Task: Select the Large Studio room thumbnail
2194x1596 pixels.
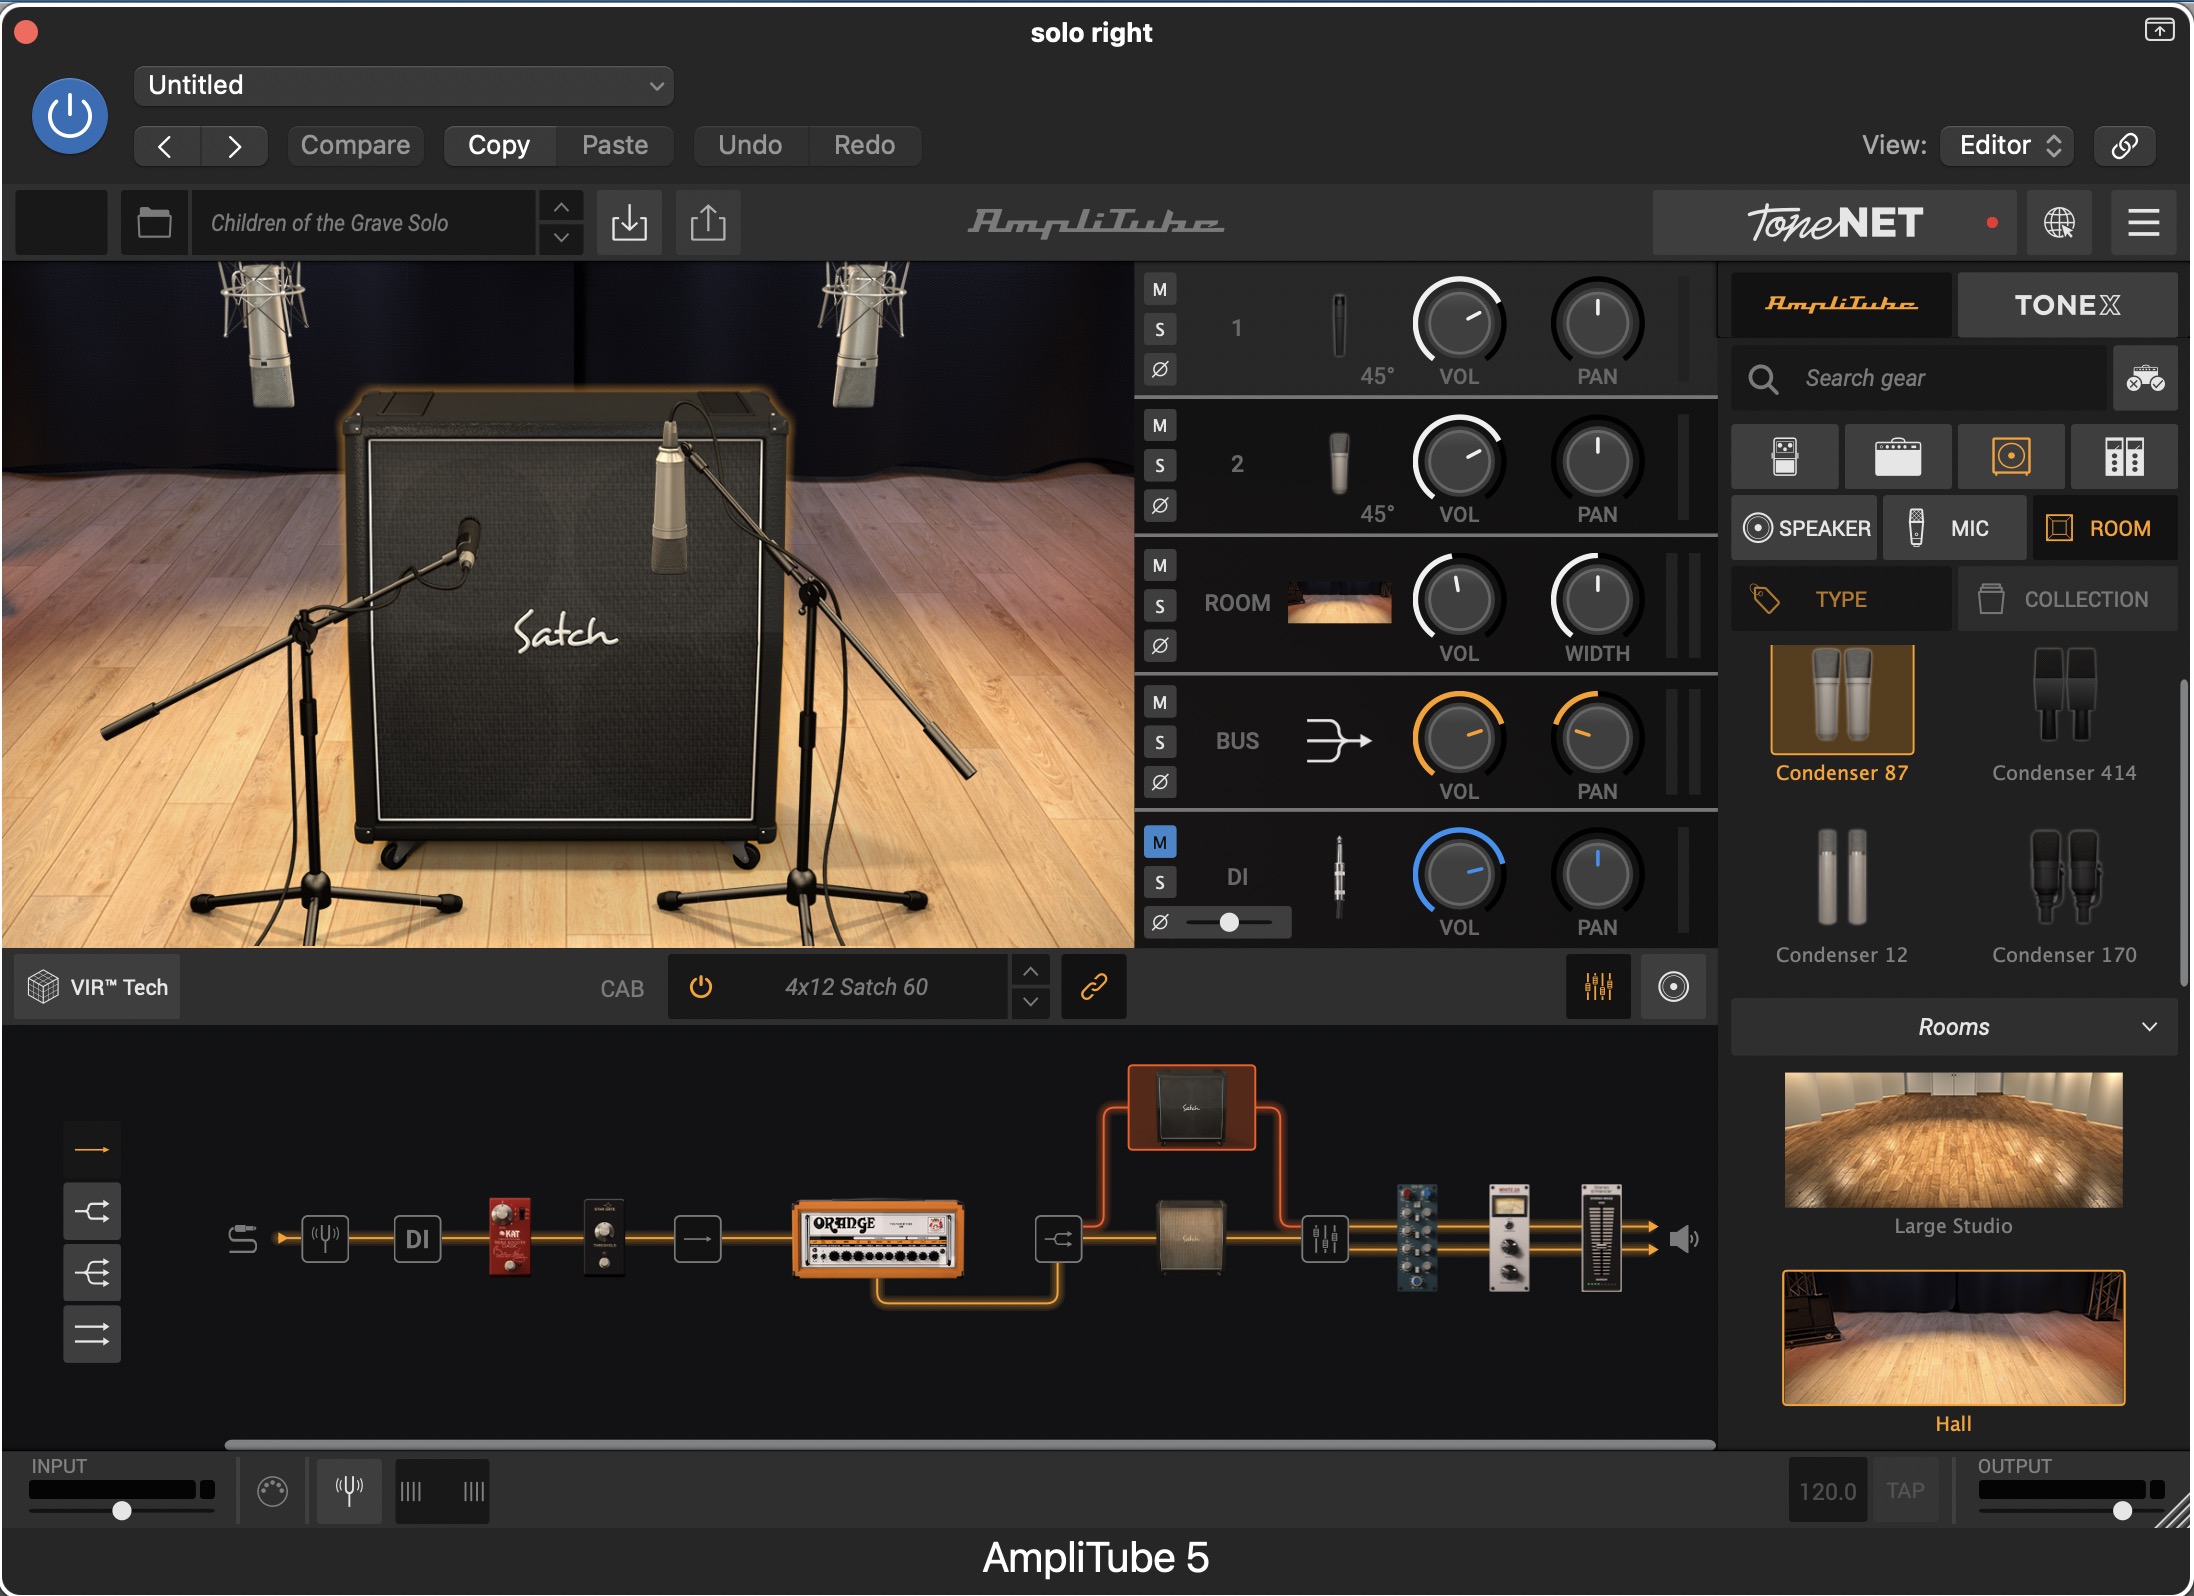Action: (x=1953, y=1141)
